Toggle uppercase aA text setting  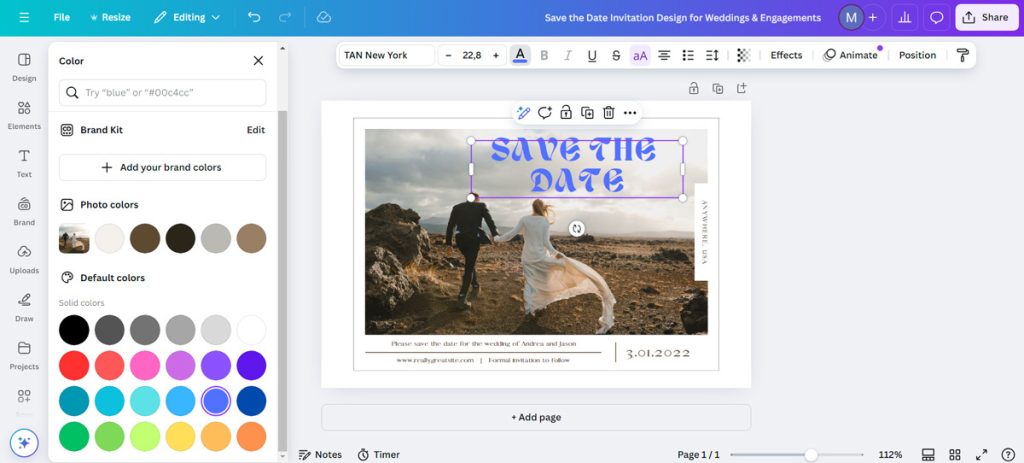click(x=640, y=55)
